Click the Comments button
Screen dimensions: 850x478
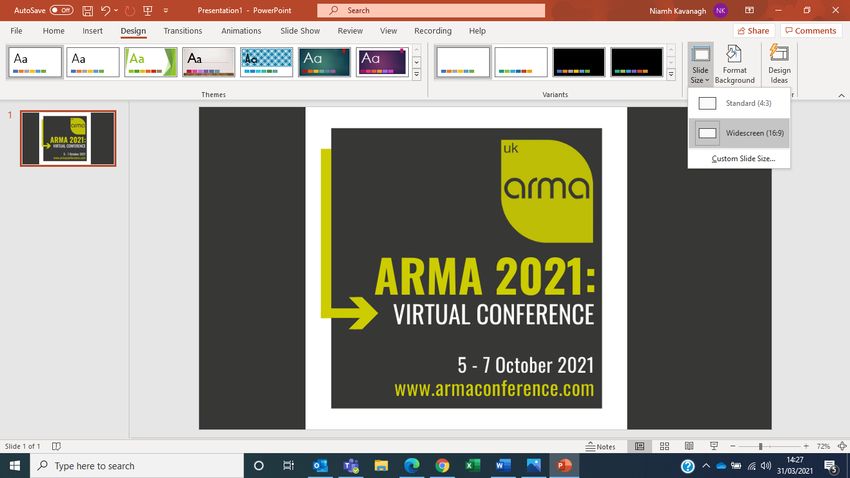point(811,31)
